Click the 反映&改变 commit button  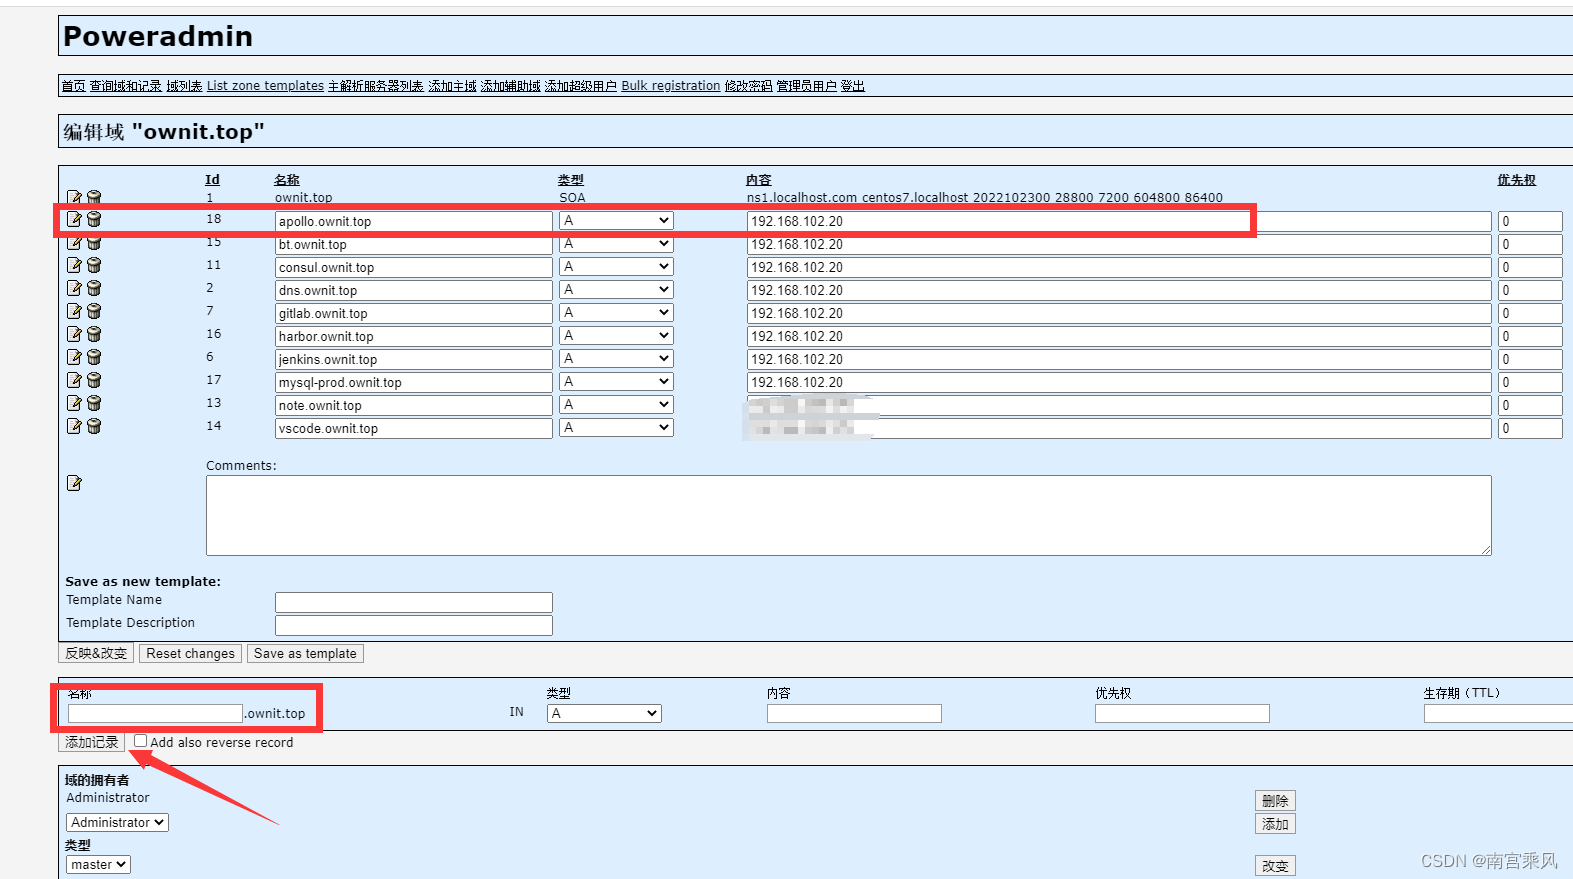point(96,653)
